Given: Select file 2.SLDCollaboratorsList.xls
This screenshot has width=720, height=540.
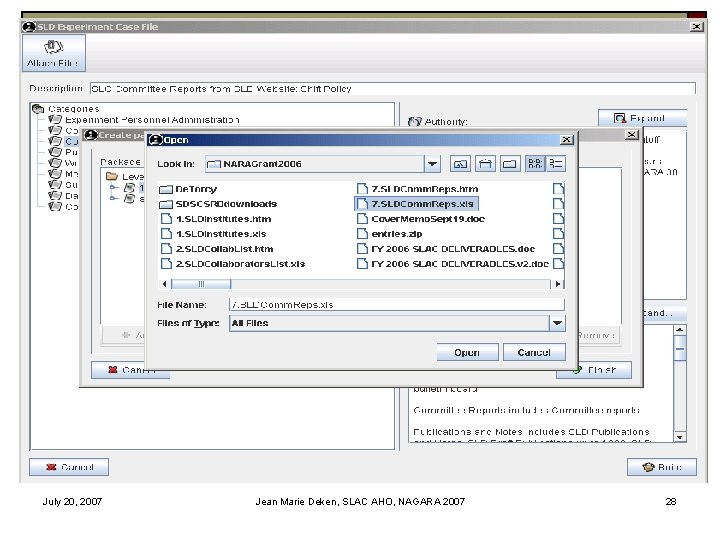Looking at the screenshot, I should (233, 264).
